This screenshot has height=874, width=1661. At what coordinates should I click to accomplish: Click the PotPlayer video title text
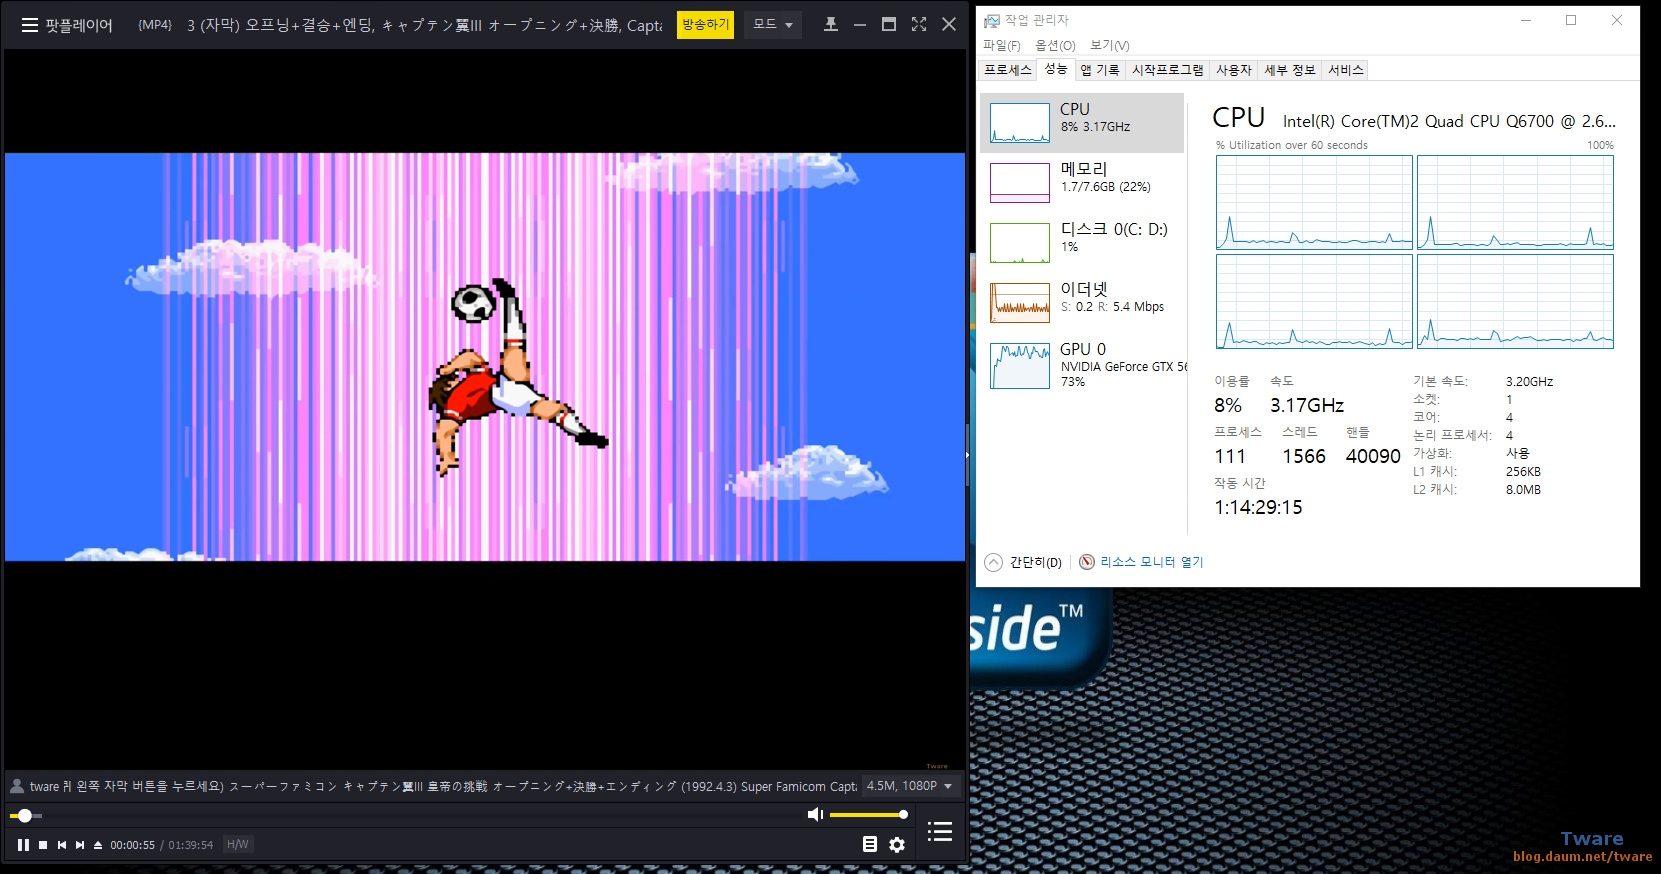pos(424,25)
